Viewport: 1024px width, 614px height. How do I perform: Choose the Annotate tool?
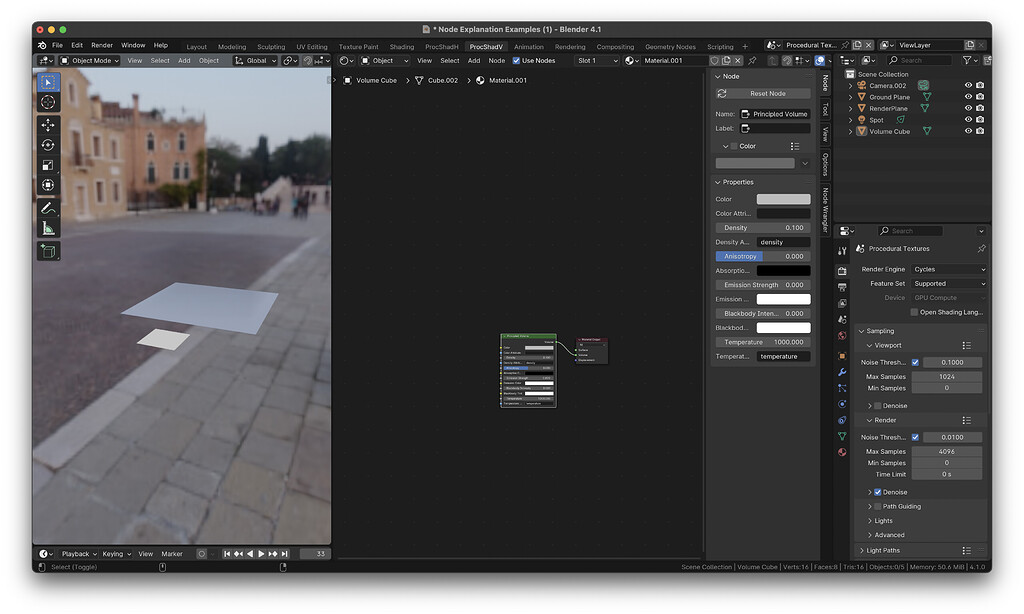pyautogui.click(x=47, y=207)
